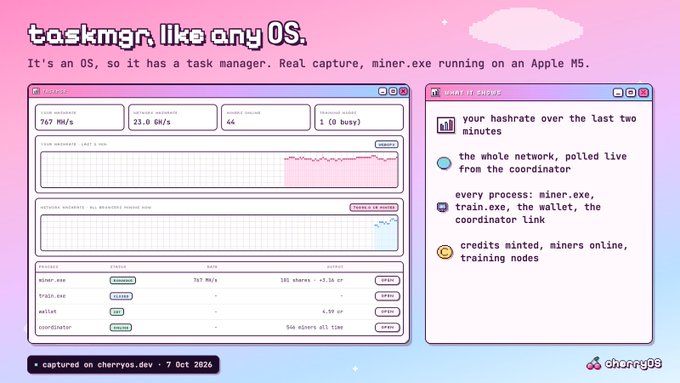680x383 pixels.
Task: Click the 'cherryOS' wordmark text
Action: coord(633,363)
